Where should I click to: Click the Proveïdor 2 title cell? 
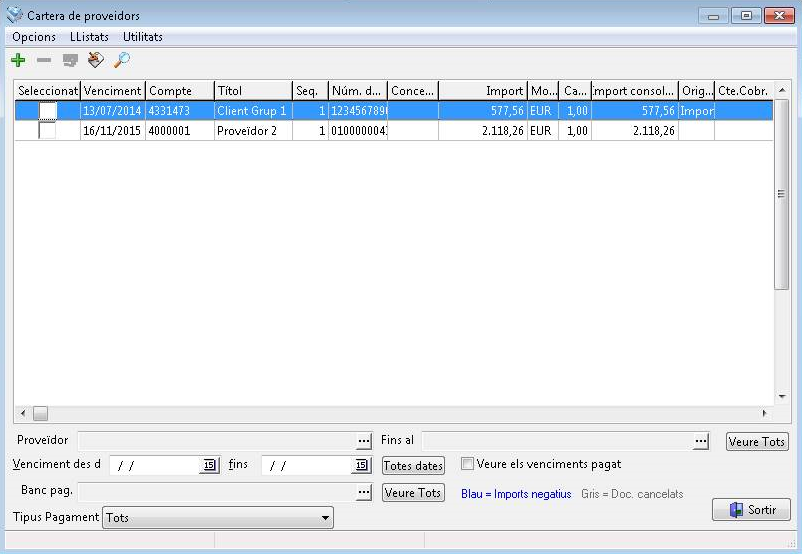[253, 130]
